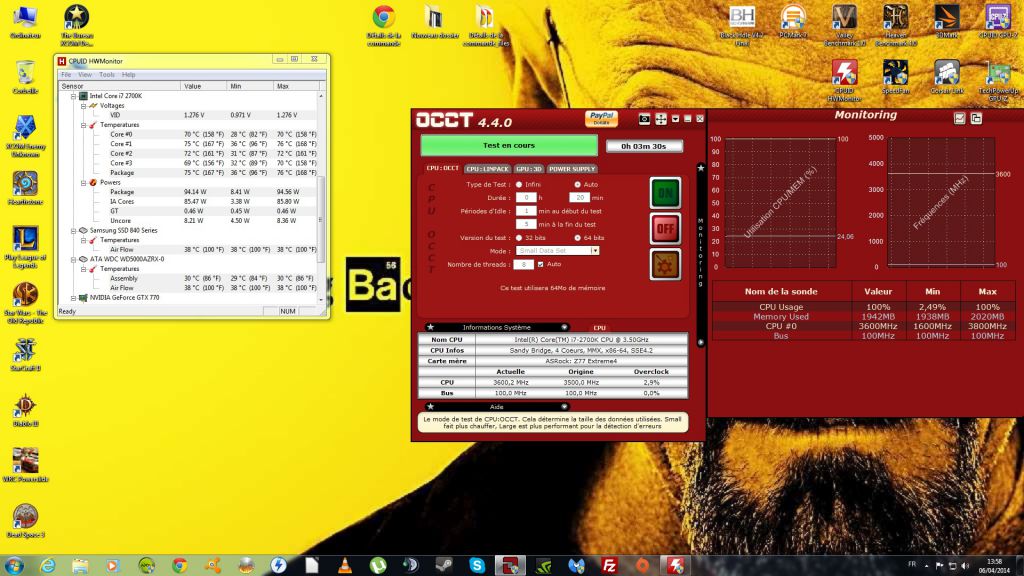Open the TechPowerUp GPU-Z desktop shortcut
This screenshot has width=1024, height=576.
coord(998,80)
